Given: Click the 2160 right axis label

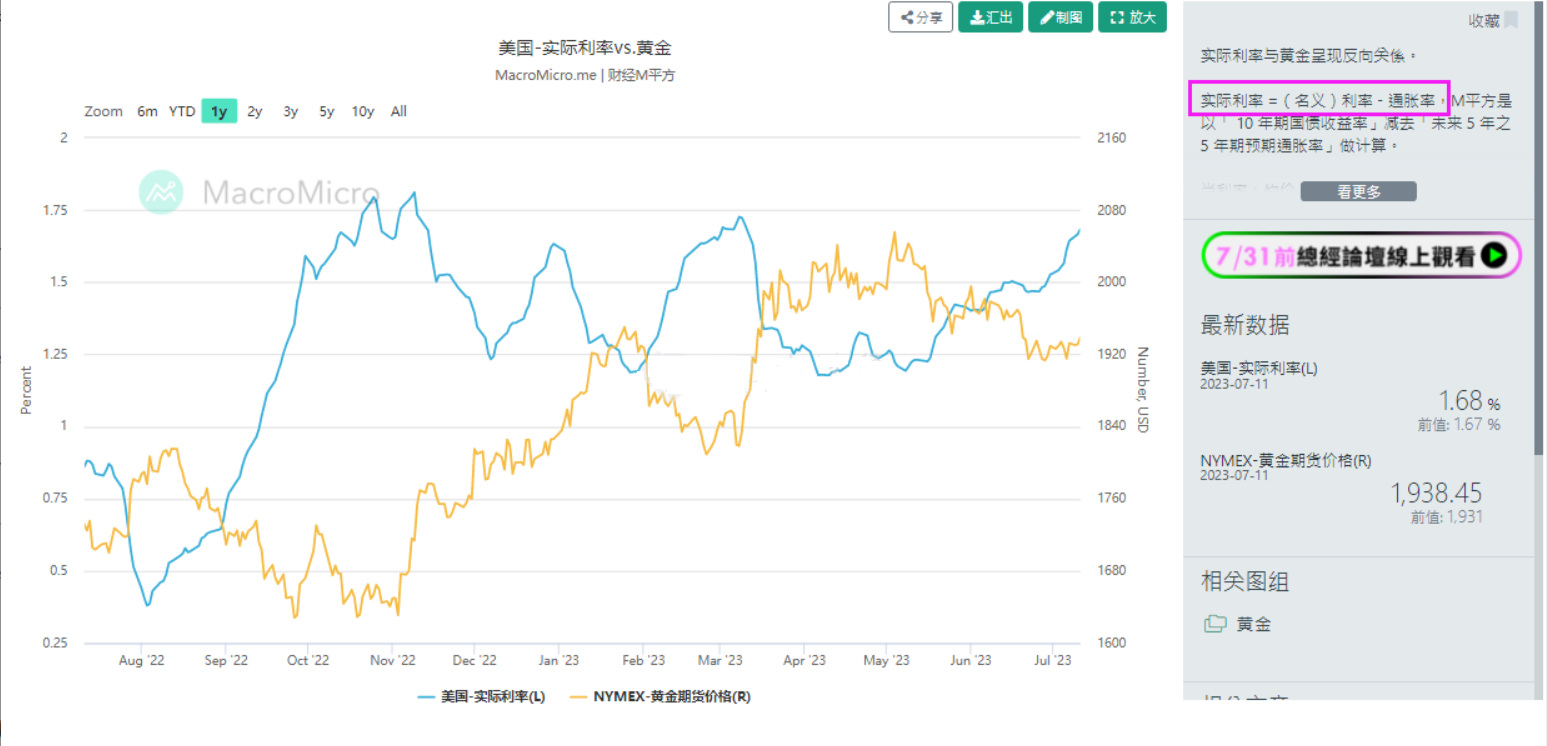Looking at the screenshot, I should 1112,138.
